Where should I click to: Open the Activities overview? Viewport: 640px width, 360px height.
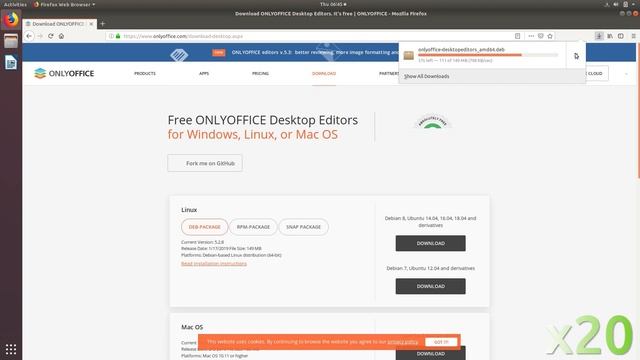pyautogui.click(x=15, y=4)
